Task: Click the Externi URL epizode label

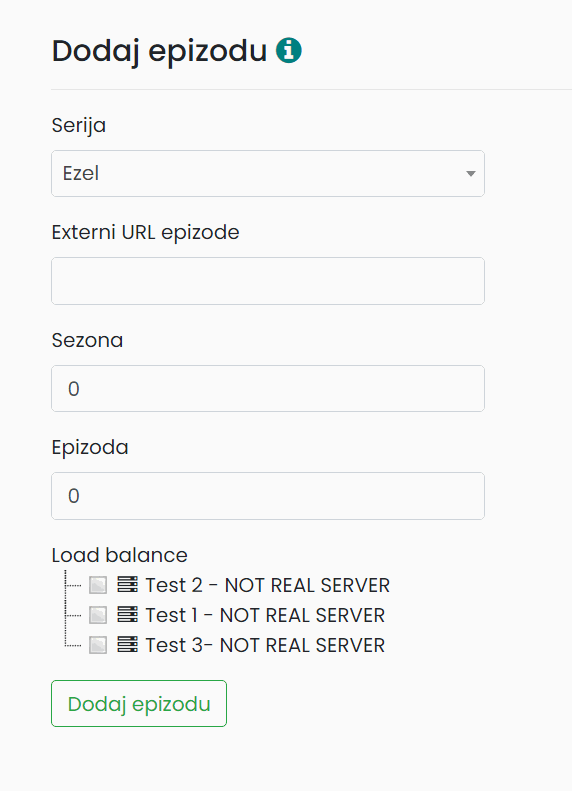Action: click(145, 233)
